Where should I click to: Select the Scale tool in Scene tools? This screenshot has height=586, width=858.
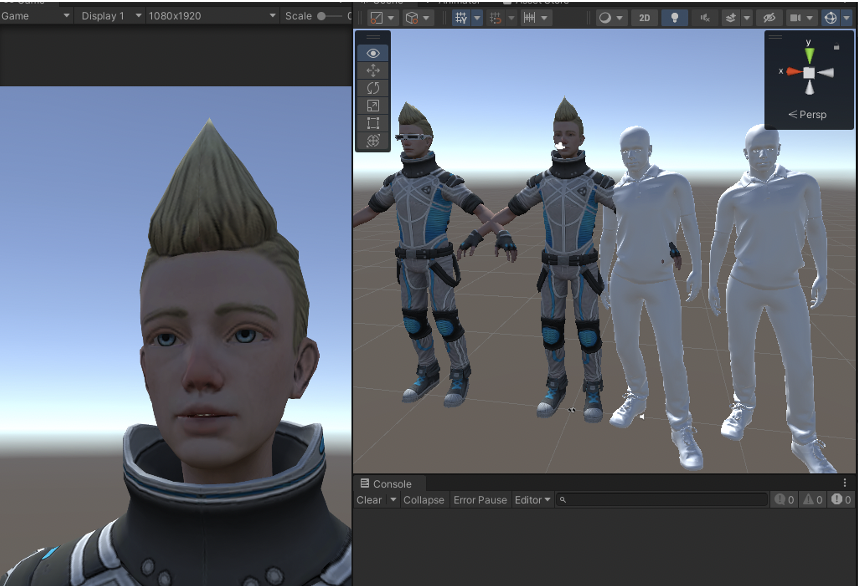373,106
